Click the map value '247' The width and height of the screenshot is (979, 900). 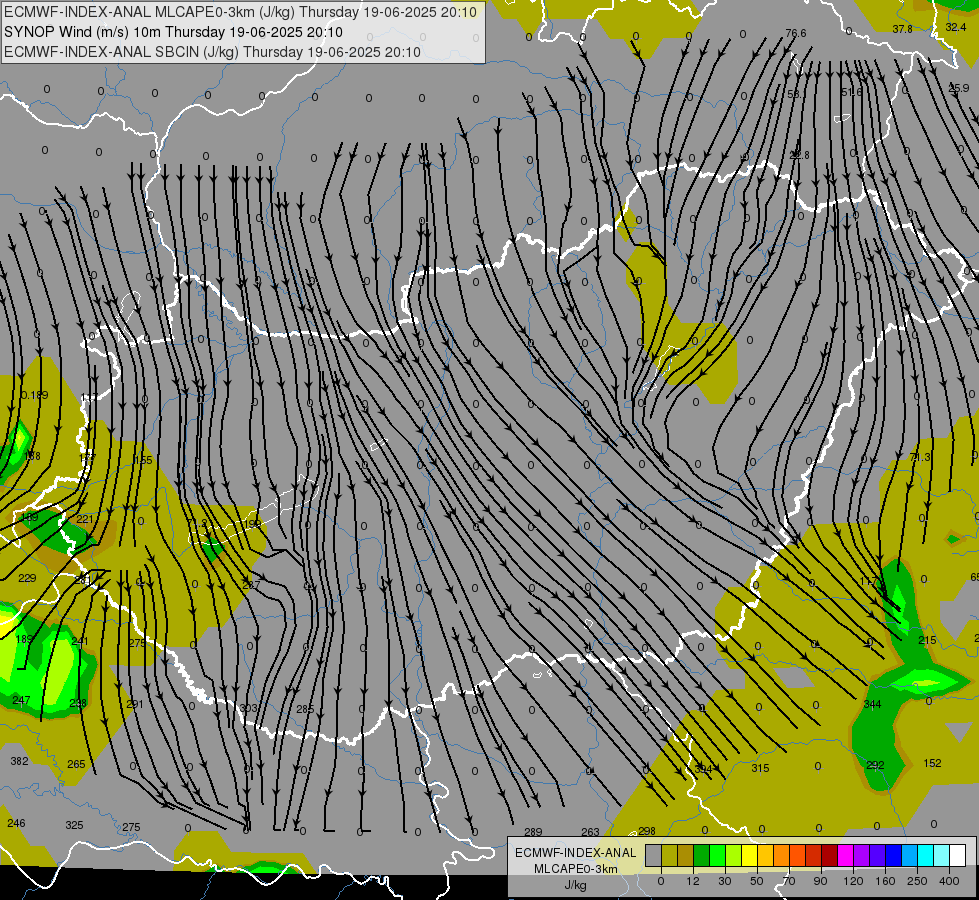click(x=21, y=700)
